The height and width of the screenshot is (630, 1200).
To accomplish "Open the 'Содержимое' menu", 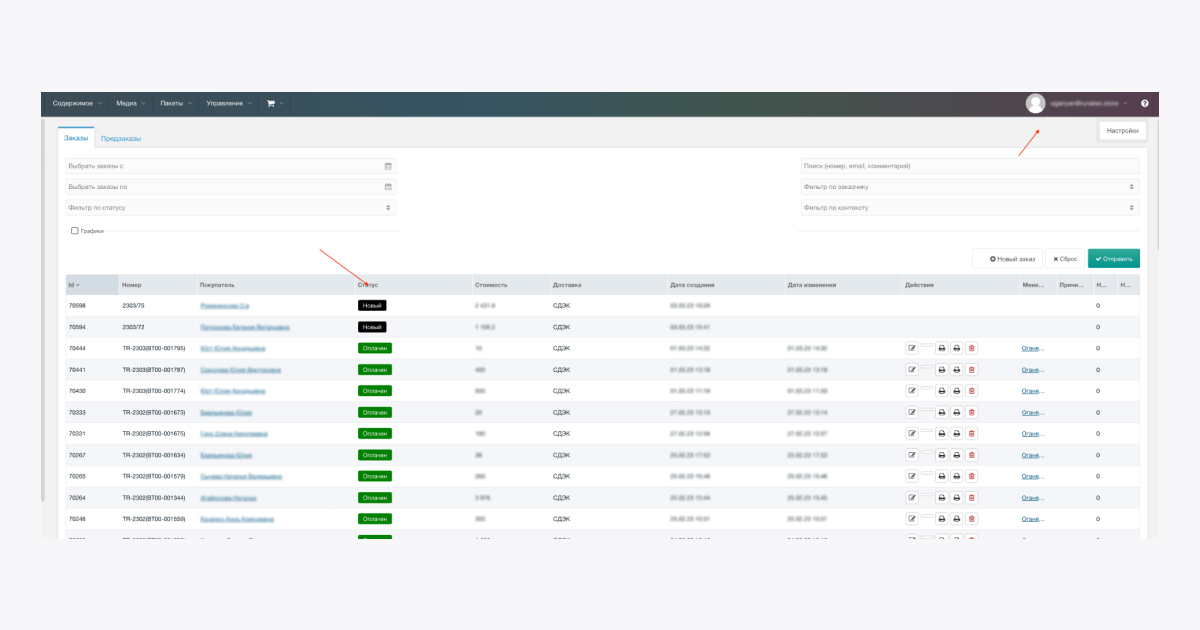I will [x=73, y=103].
